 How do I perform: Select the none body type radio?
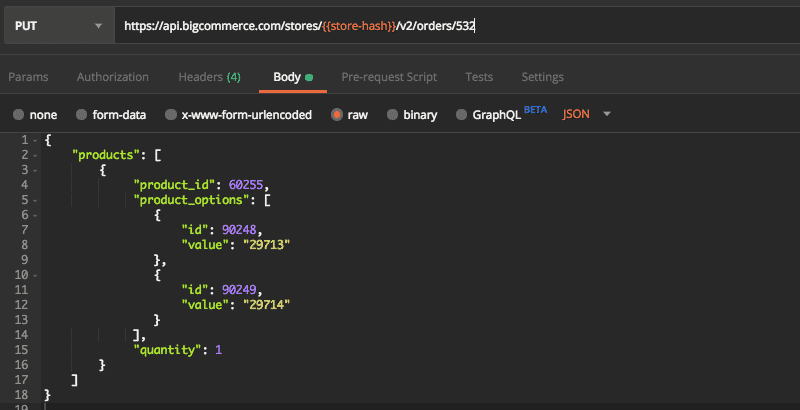18,115
